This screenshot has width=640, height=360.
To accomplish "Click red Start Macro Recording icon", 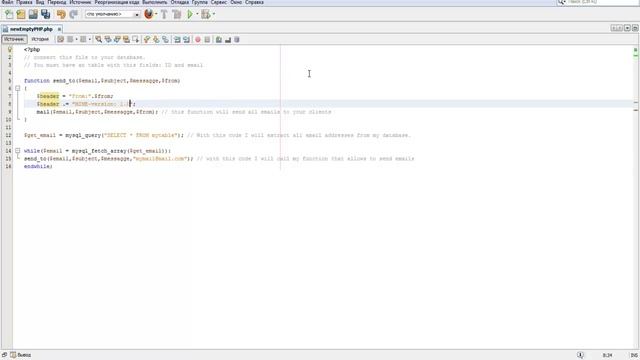I will click(x=198, y=40).
